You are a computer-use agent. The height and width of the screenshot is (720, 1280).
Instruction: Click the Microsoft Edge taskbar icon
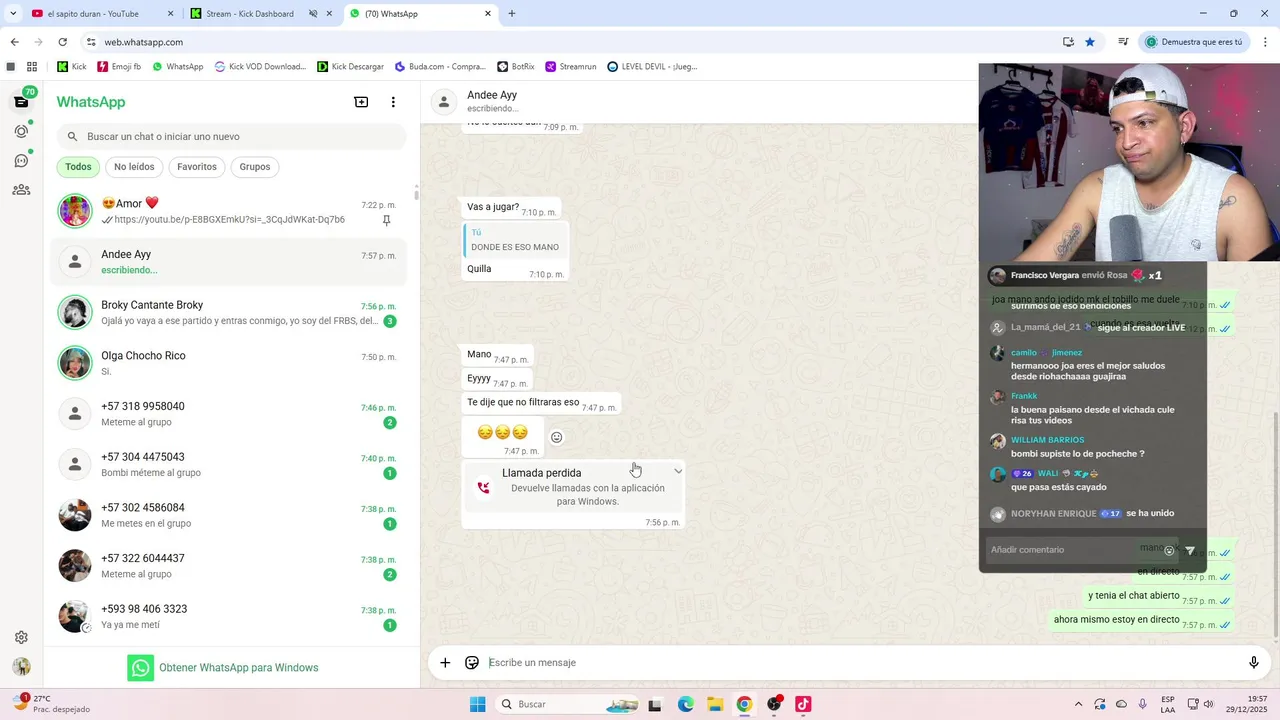(x=685, y=704)
